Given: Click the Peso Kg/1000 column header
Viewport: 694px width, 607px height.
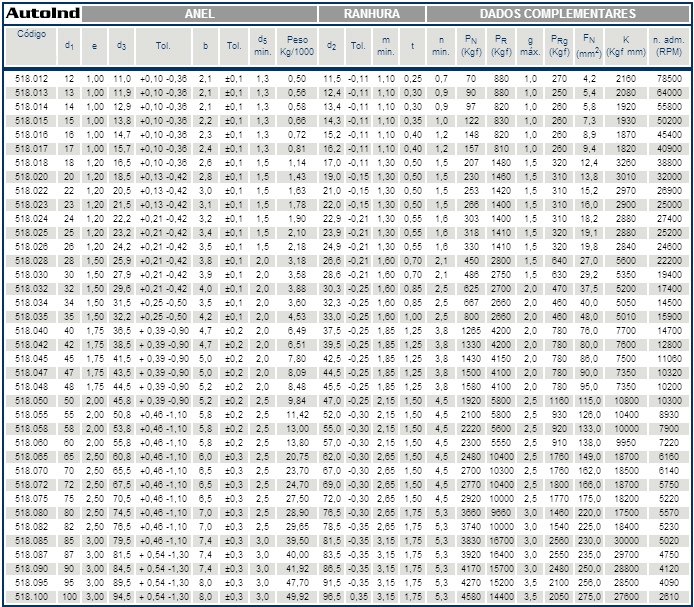Looking at the screenshot, I should 296,45.
